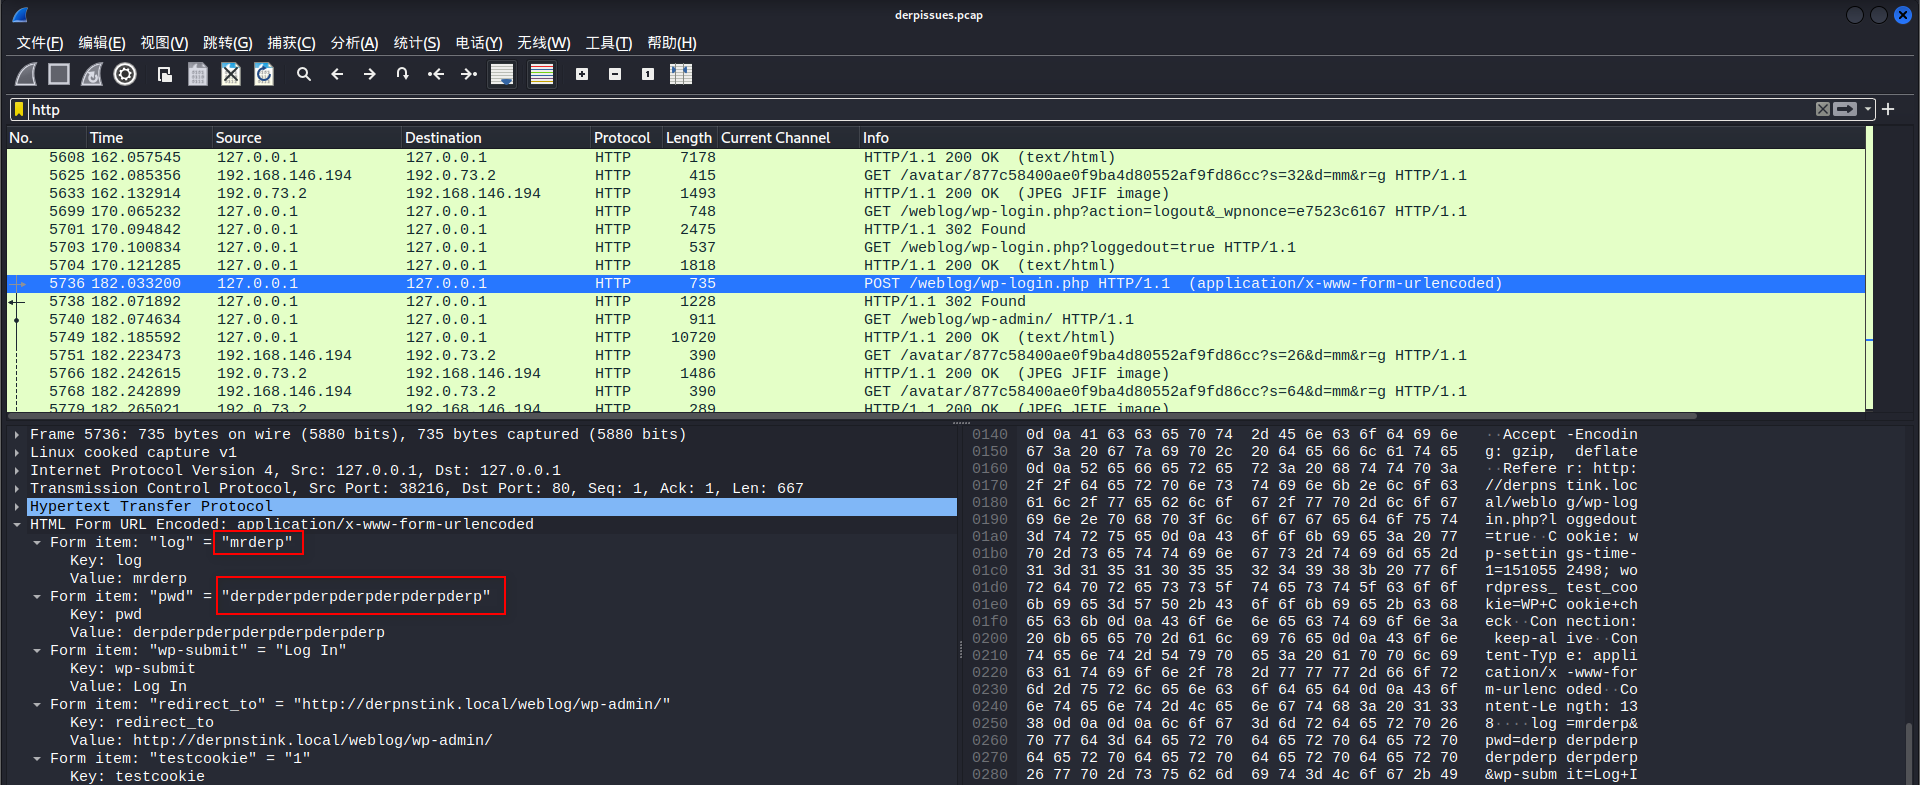Close this capture file
This screenshot has height=785, width=1920.
[x=231, y=74]
